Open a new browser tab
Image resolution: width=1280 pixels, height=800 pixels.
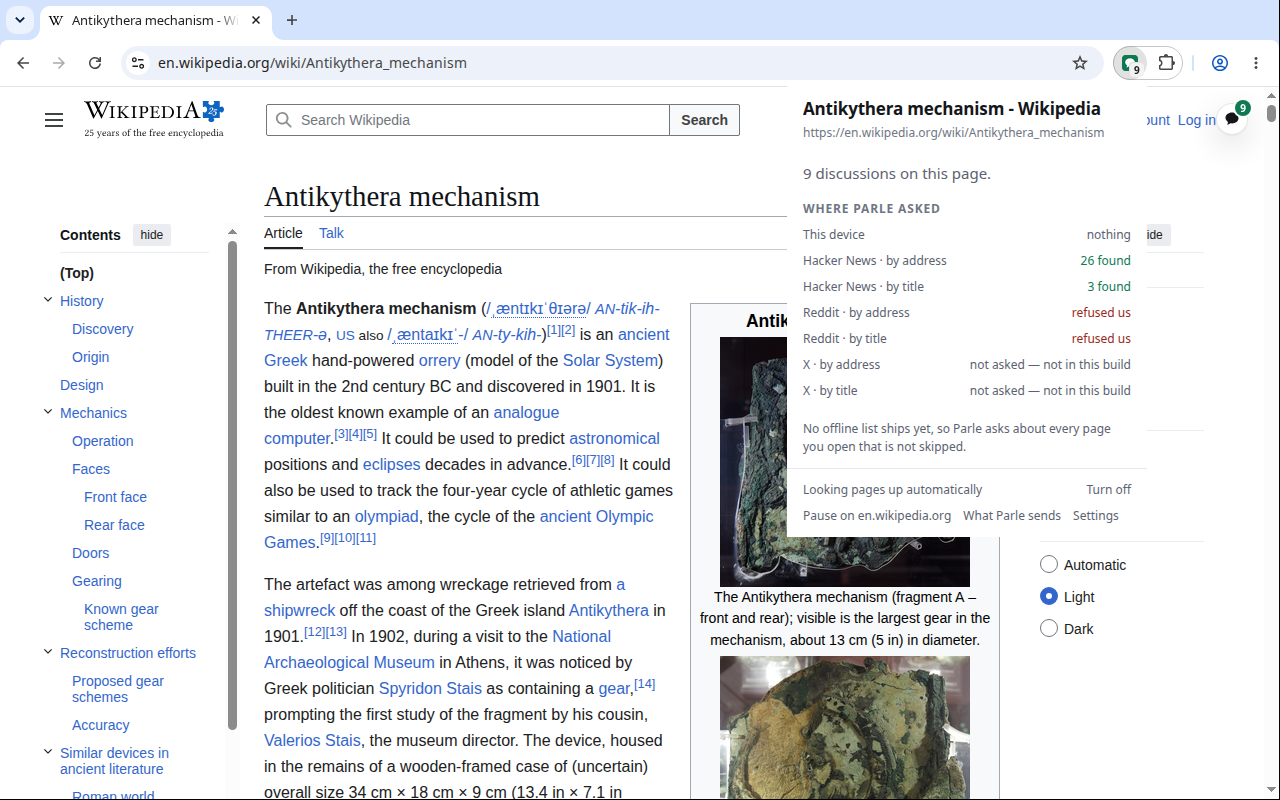pos(292,20)
